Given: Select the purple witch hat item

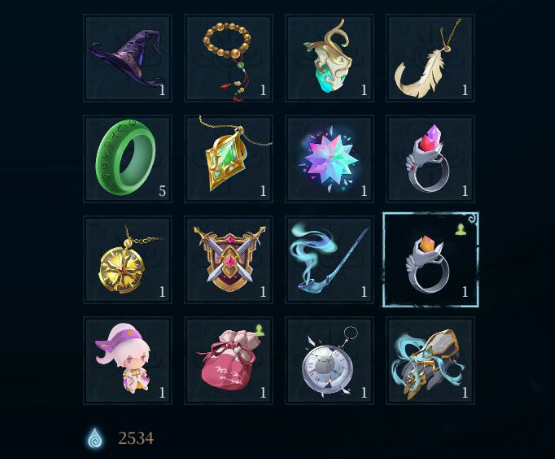Looking at the screenshot, I should click(x=127, y=58).
